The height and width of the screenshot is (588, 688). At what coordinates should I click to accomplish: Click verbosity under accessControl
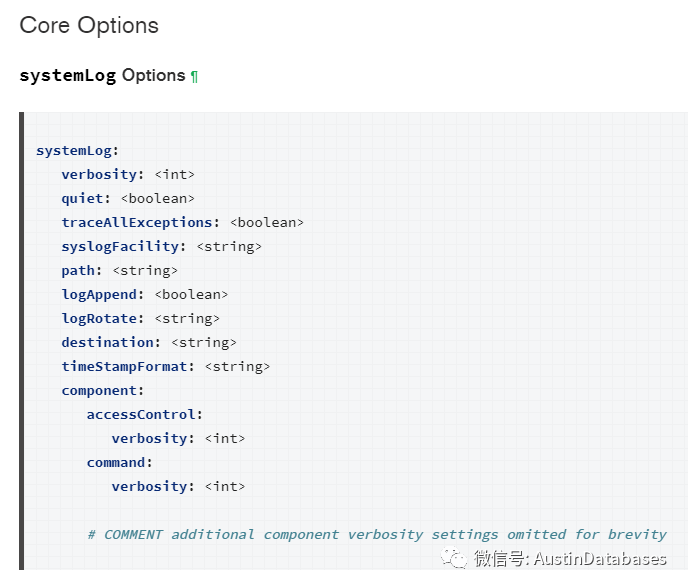178,438
